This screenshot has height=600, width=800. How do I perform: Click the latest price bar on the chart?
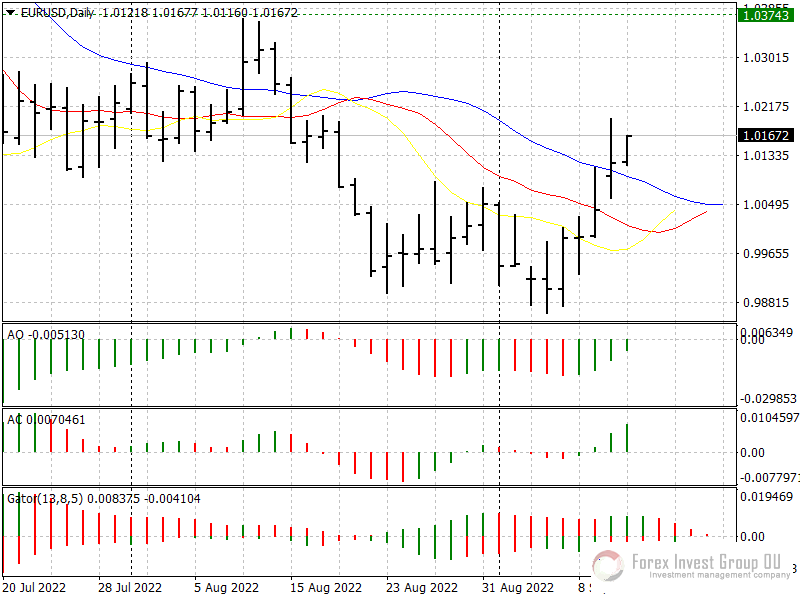click(627, 150)
